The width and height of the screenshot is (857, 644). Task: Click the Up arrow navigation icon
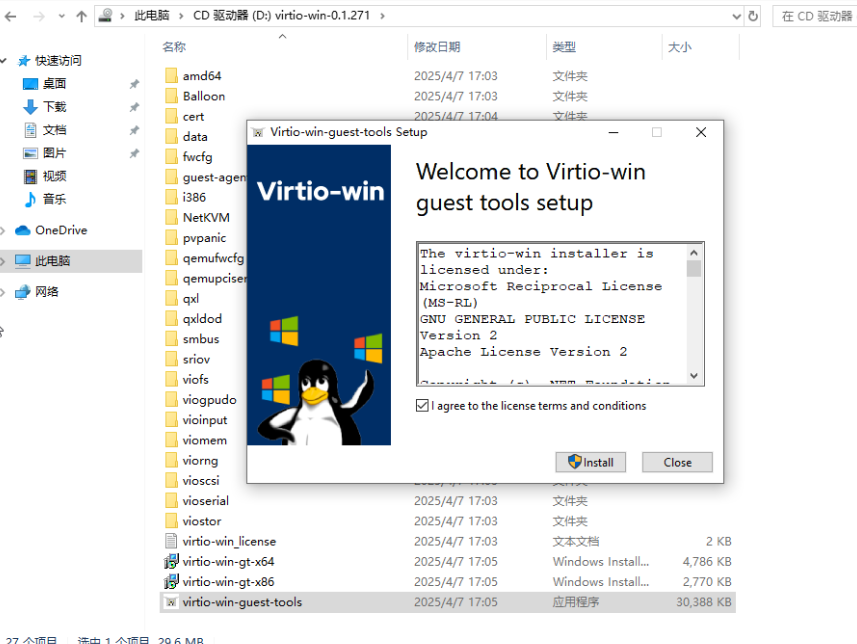[x=82, y=16]
